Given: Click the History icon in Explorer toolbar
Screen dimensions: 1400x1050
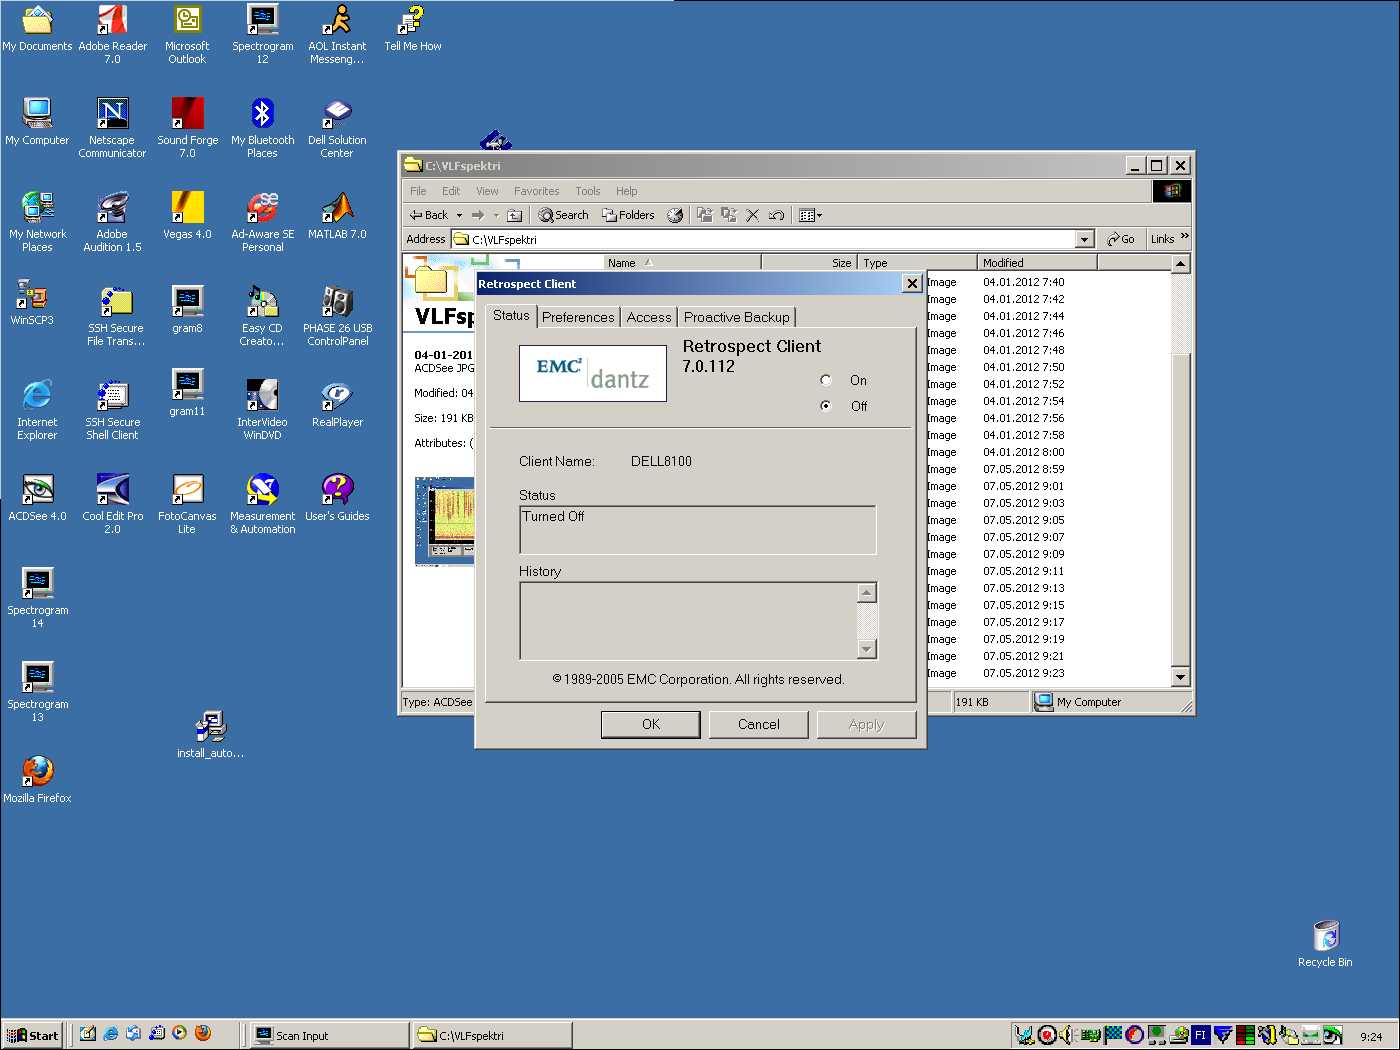Looking at the screenshot, I should tap(675, 215).
